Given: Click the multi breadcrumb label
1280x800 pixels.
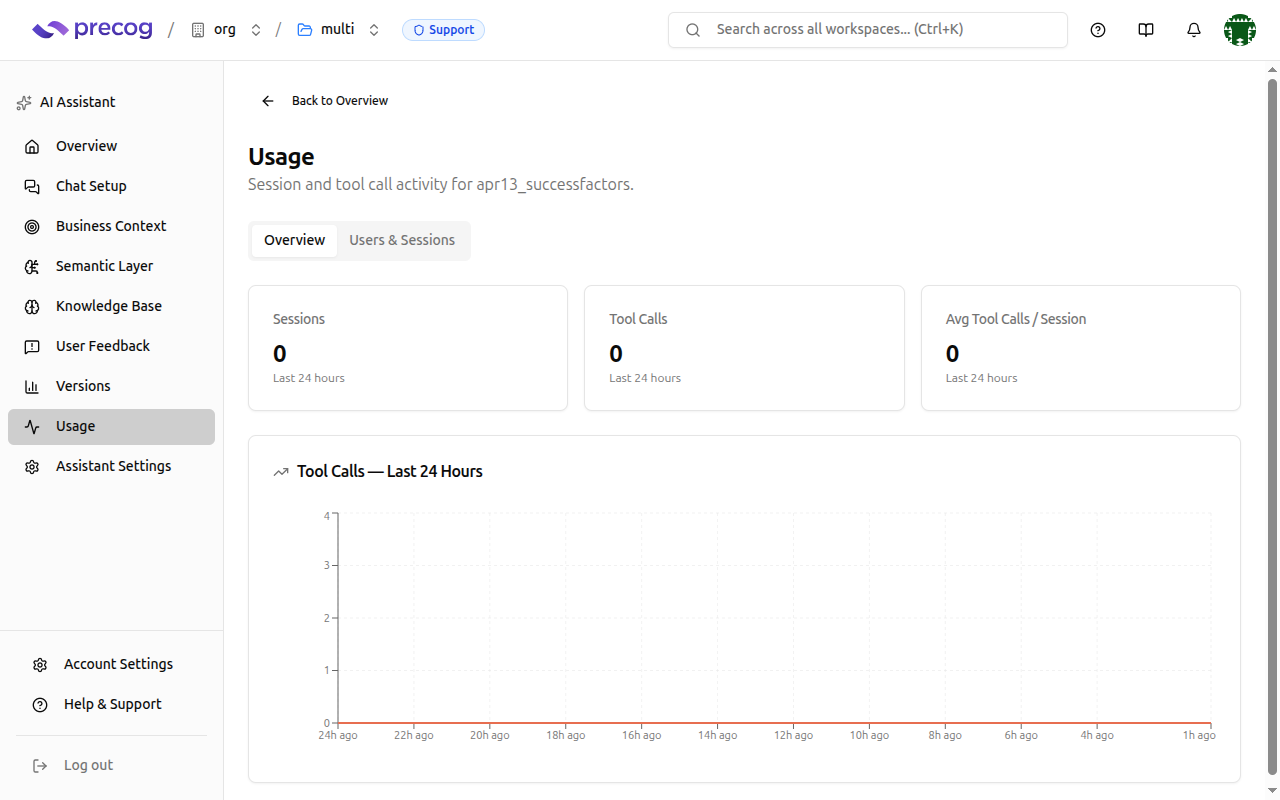Looking at the screenshot, I should point(338,30).
